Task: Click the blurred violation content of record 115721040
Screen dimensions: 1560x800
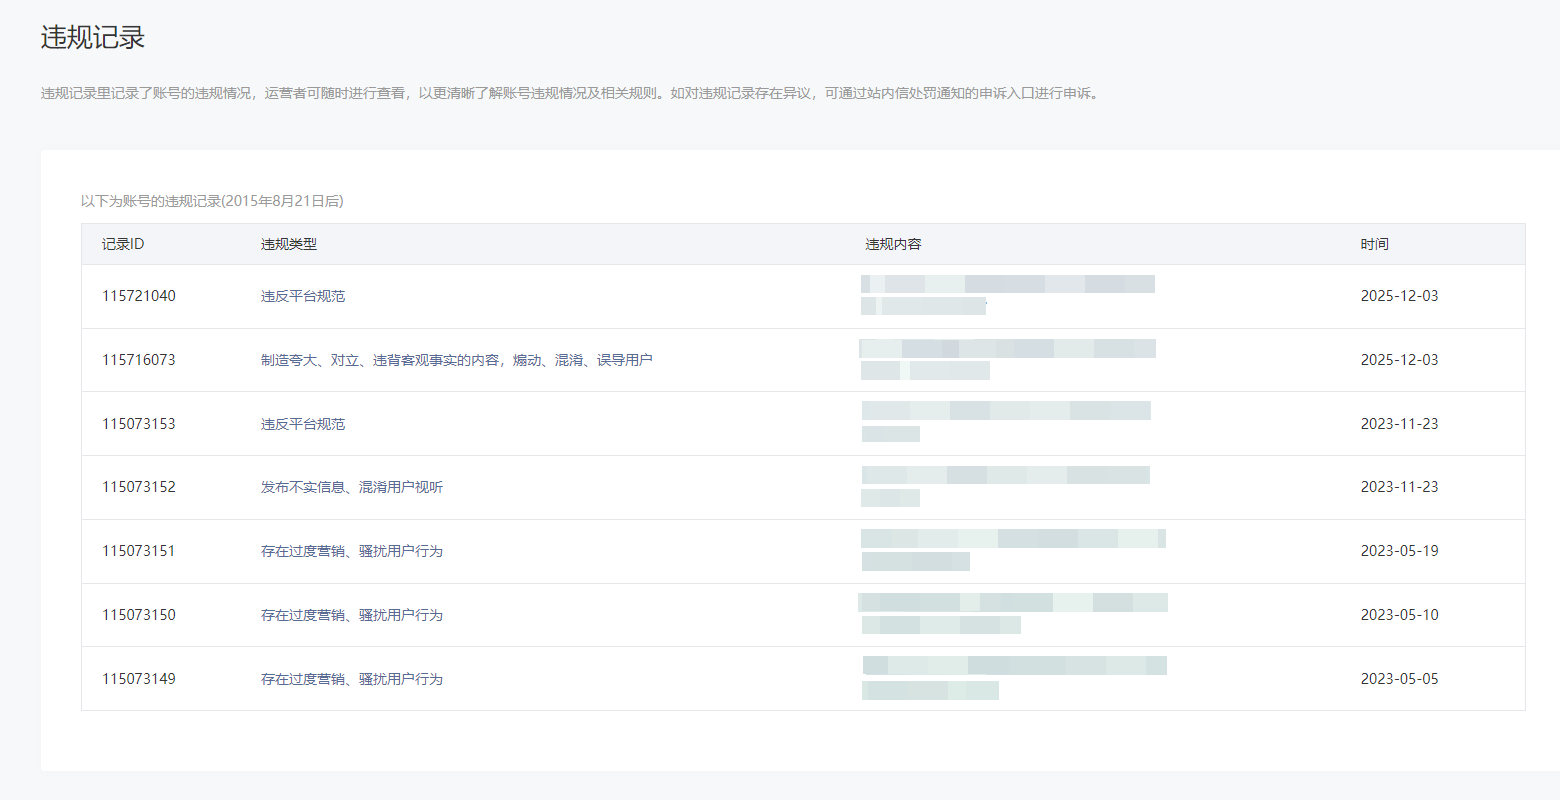Action: click(x=1007, y=295)
